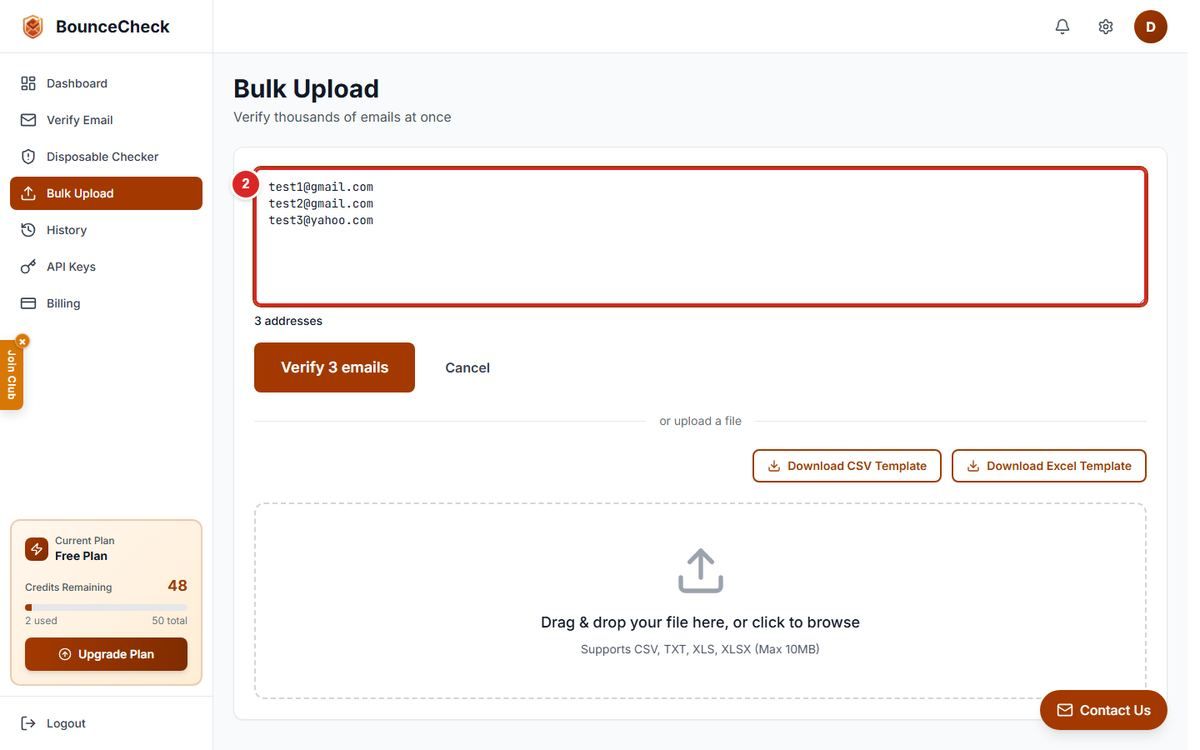
Task: Select Bulk Upload in the sidebar
Action: [106, 193]
